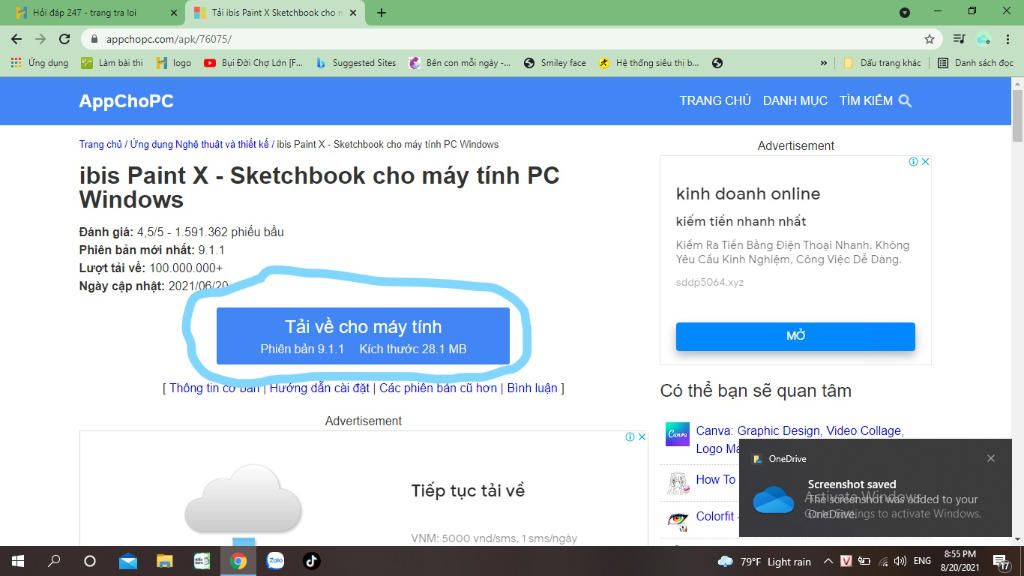Open the Suggested Sites bookmark
This screenshot has width=1024, height=576.
click(356, 63)
